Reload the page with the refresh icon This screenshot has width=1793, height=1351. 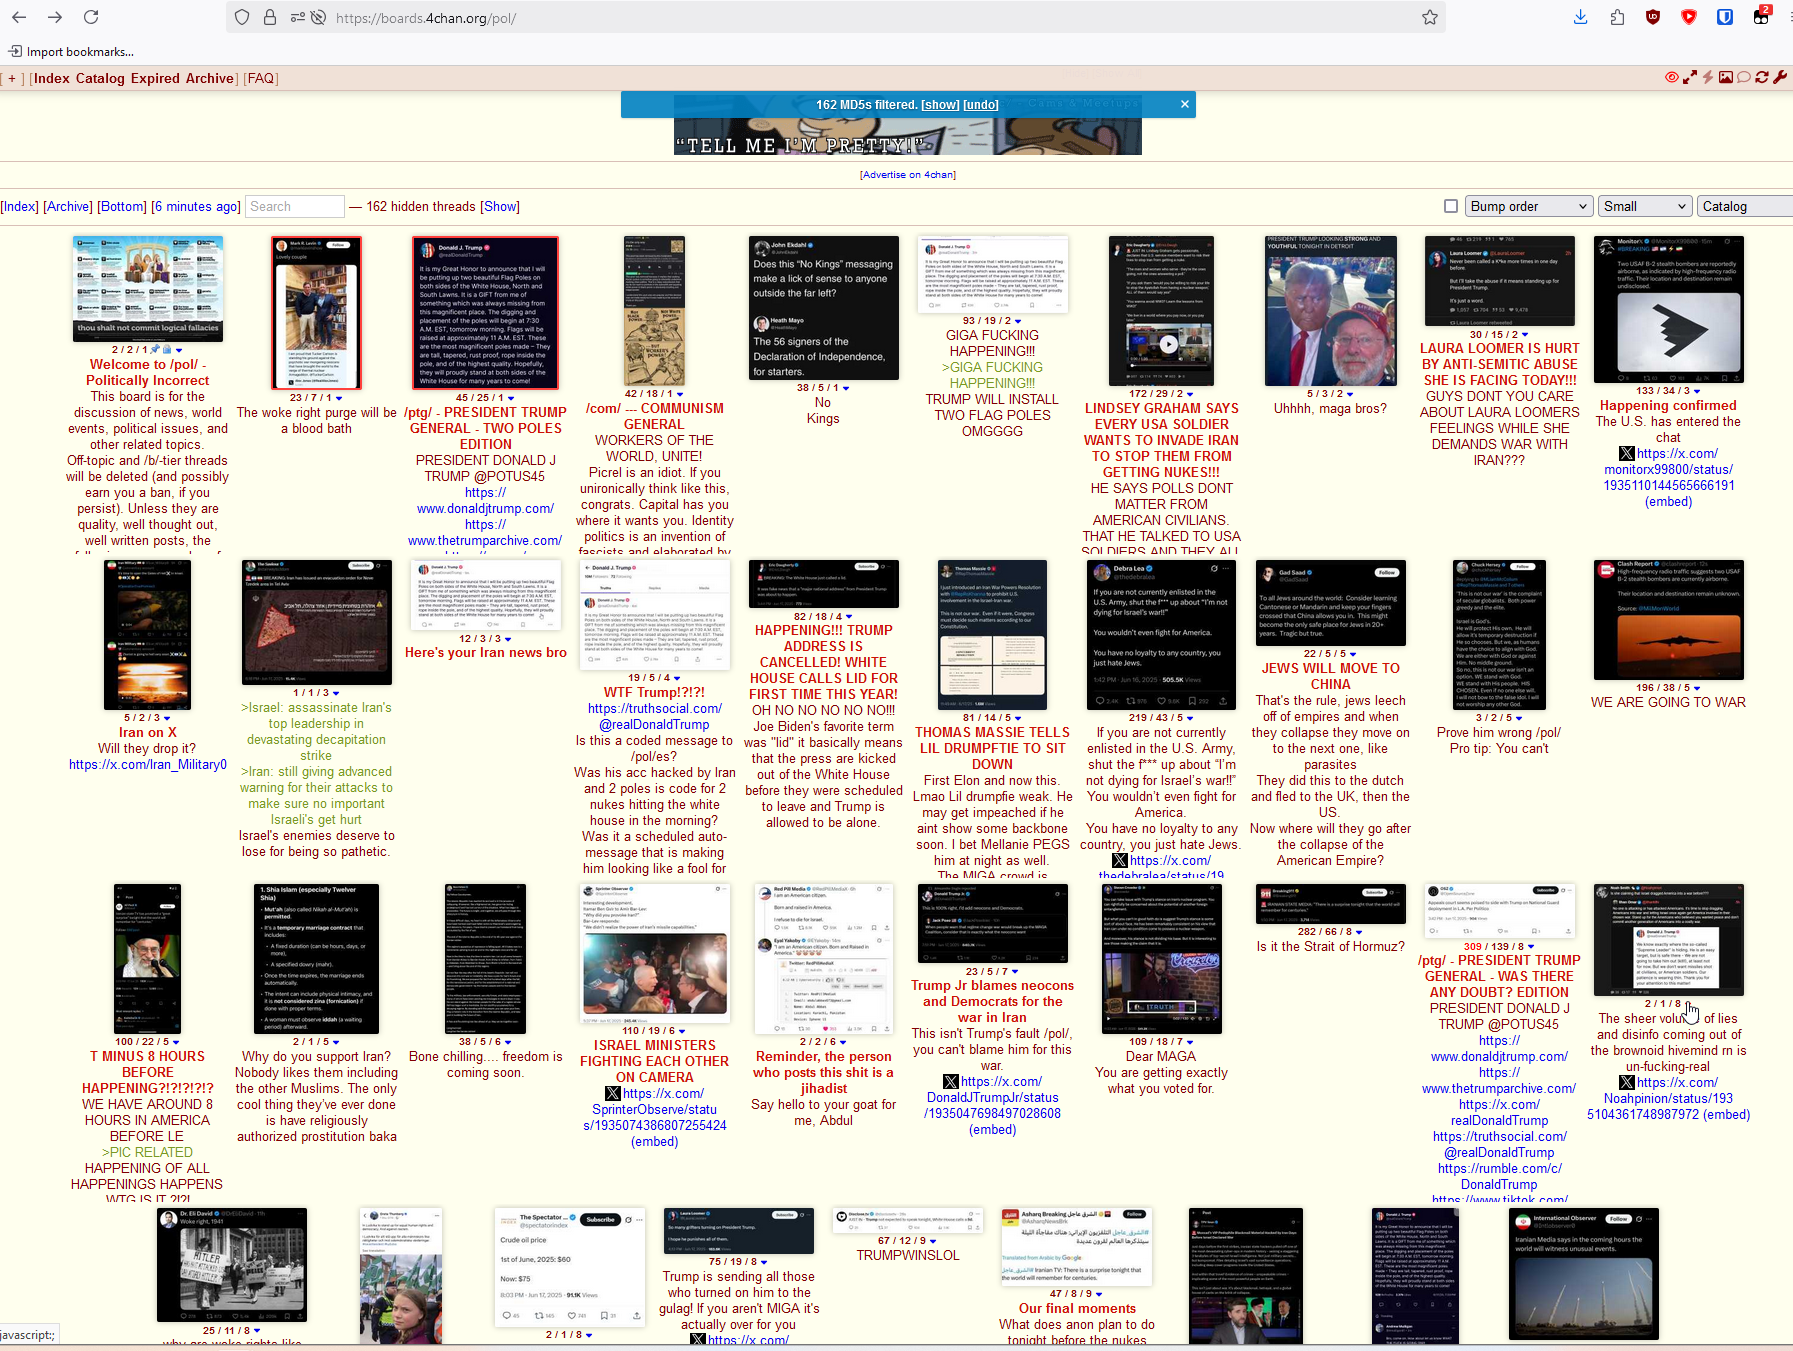91,17
